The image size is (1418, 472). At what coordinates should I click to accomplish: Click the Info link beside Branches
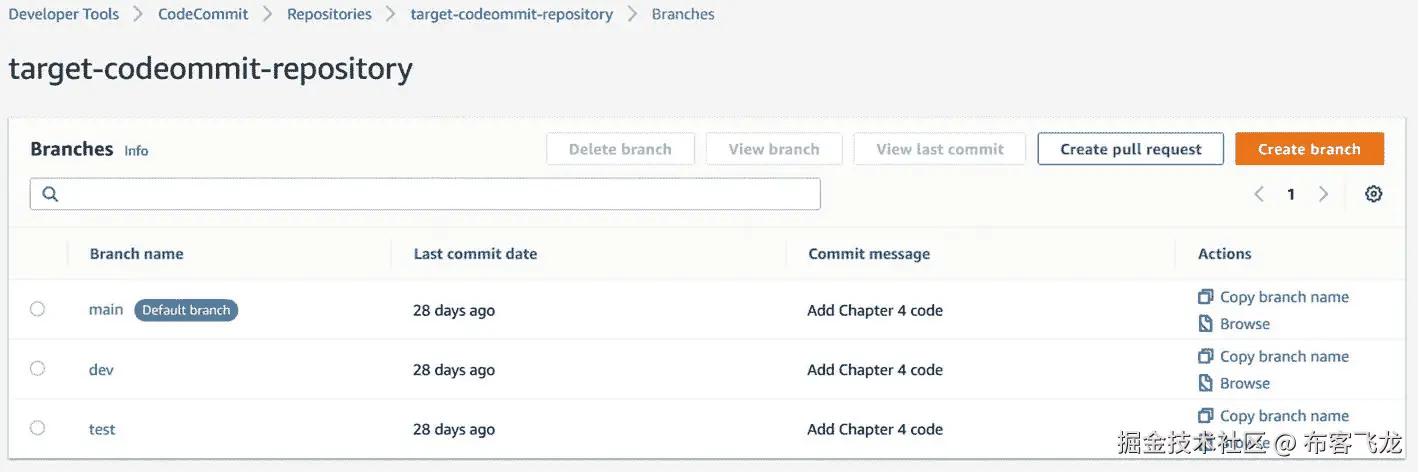(136, 151)
